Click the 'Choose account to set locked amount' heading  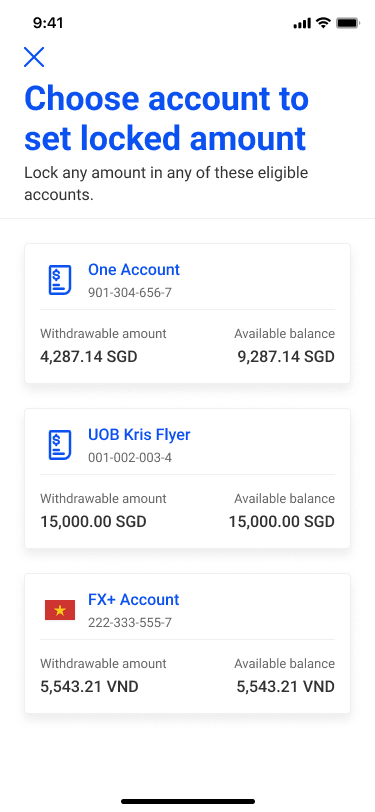click(x=166, y=118)
